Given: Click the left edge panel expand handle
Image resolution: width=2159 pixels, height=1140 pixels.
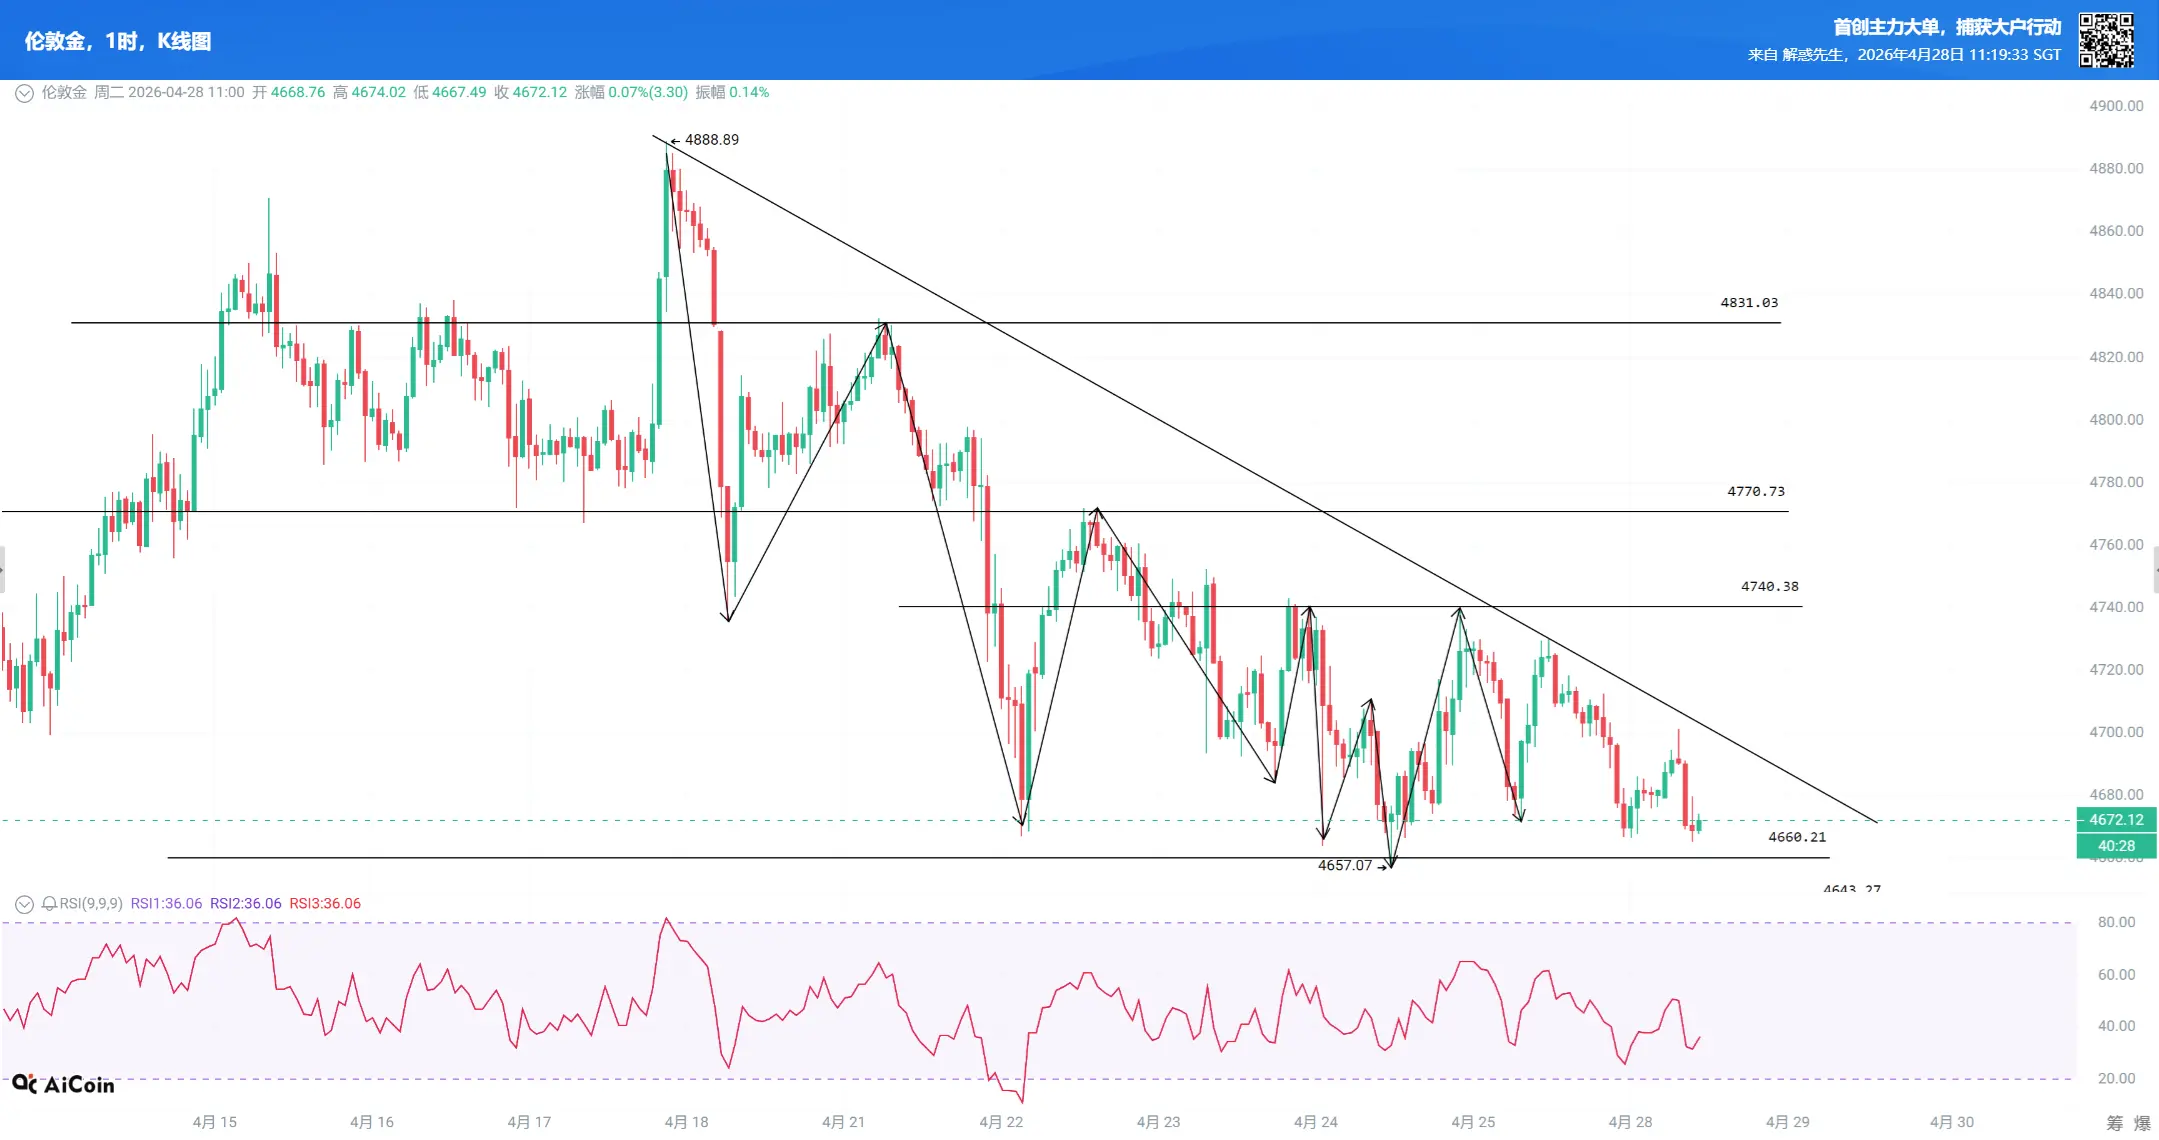Looking at the screenshot, I should point(3,570).
